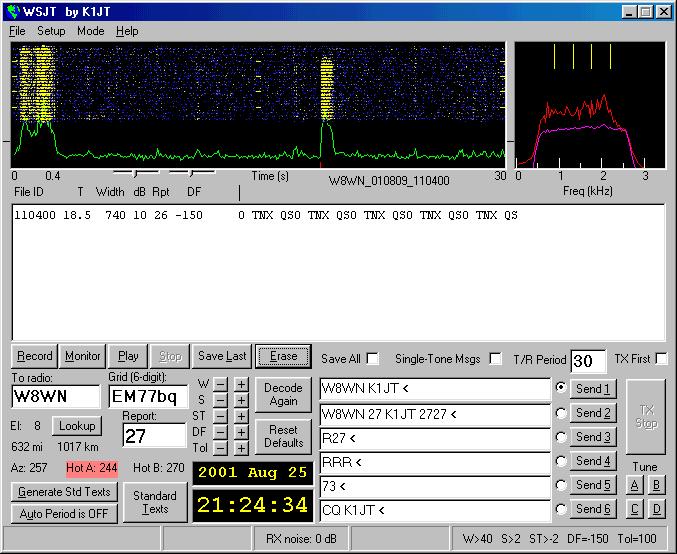Click the Tune B button
The height and width of the screenshot is (554, 677).
(656, 485)
